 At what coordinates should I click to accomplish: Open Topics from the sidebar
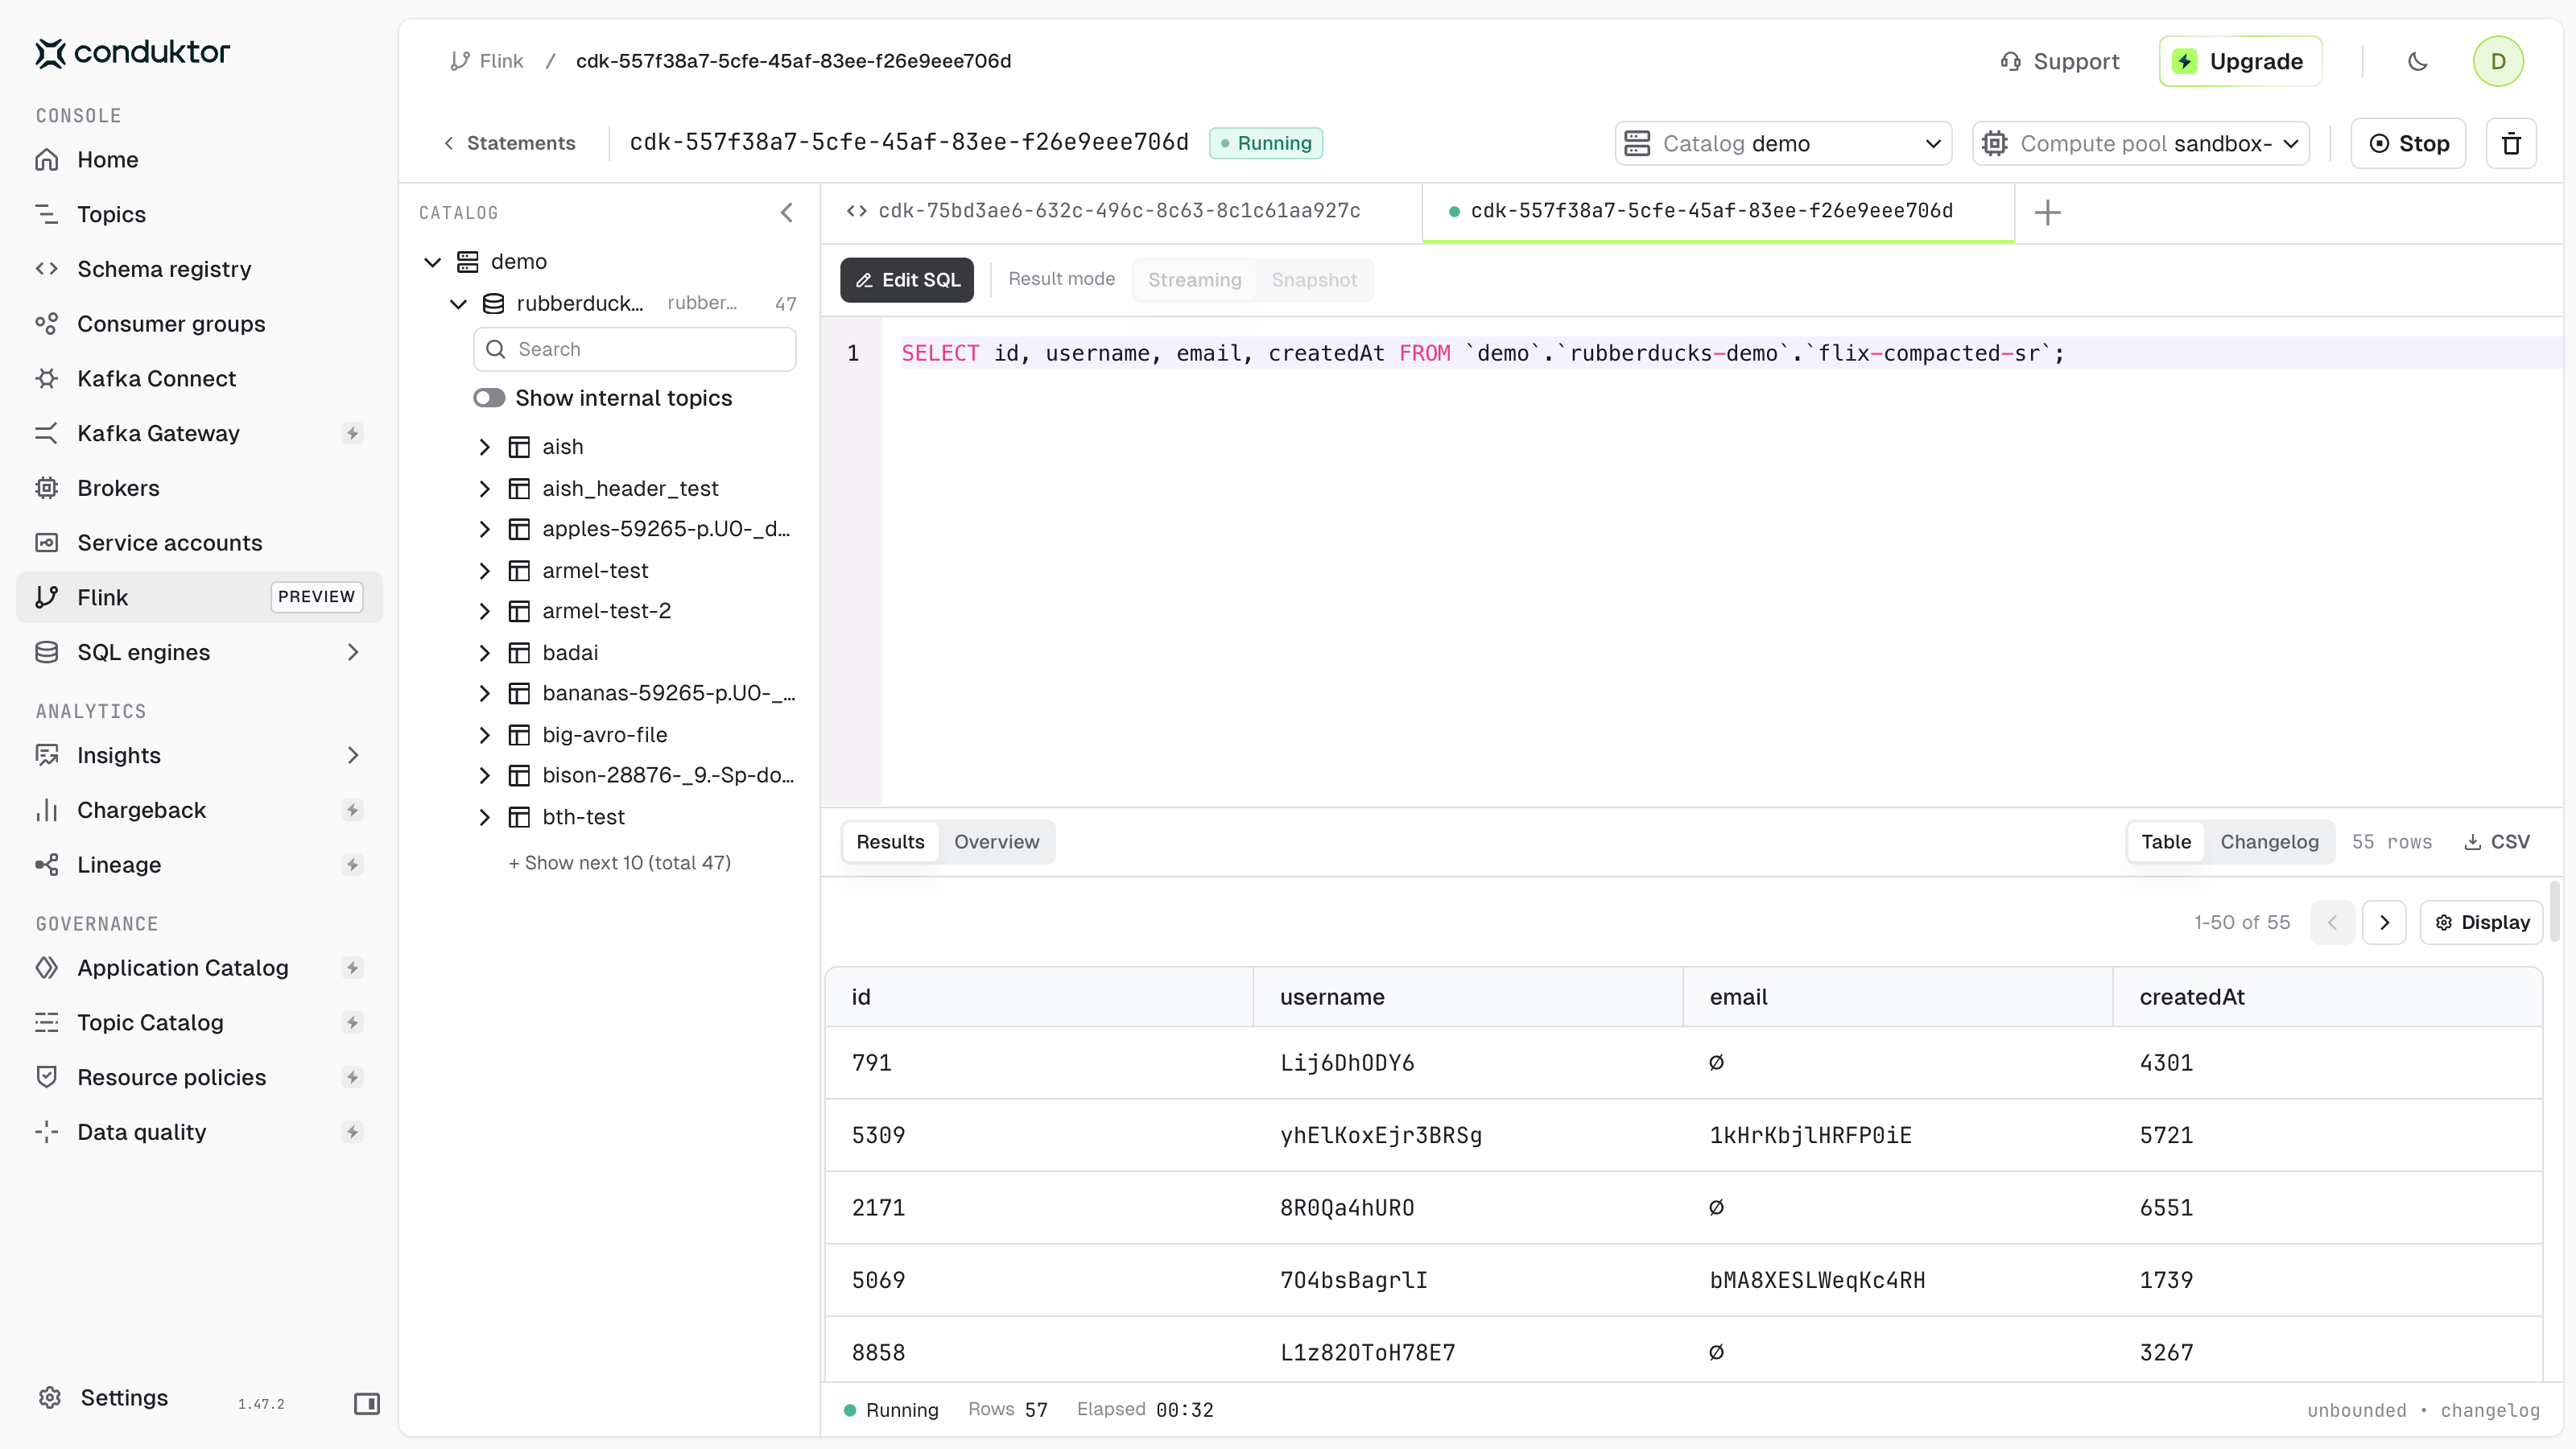(x=111, y=214)
